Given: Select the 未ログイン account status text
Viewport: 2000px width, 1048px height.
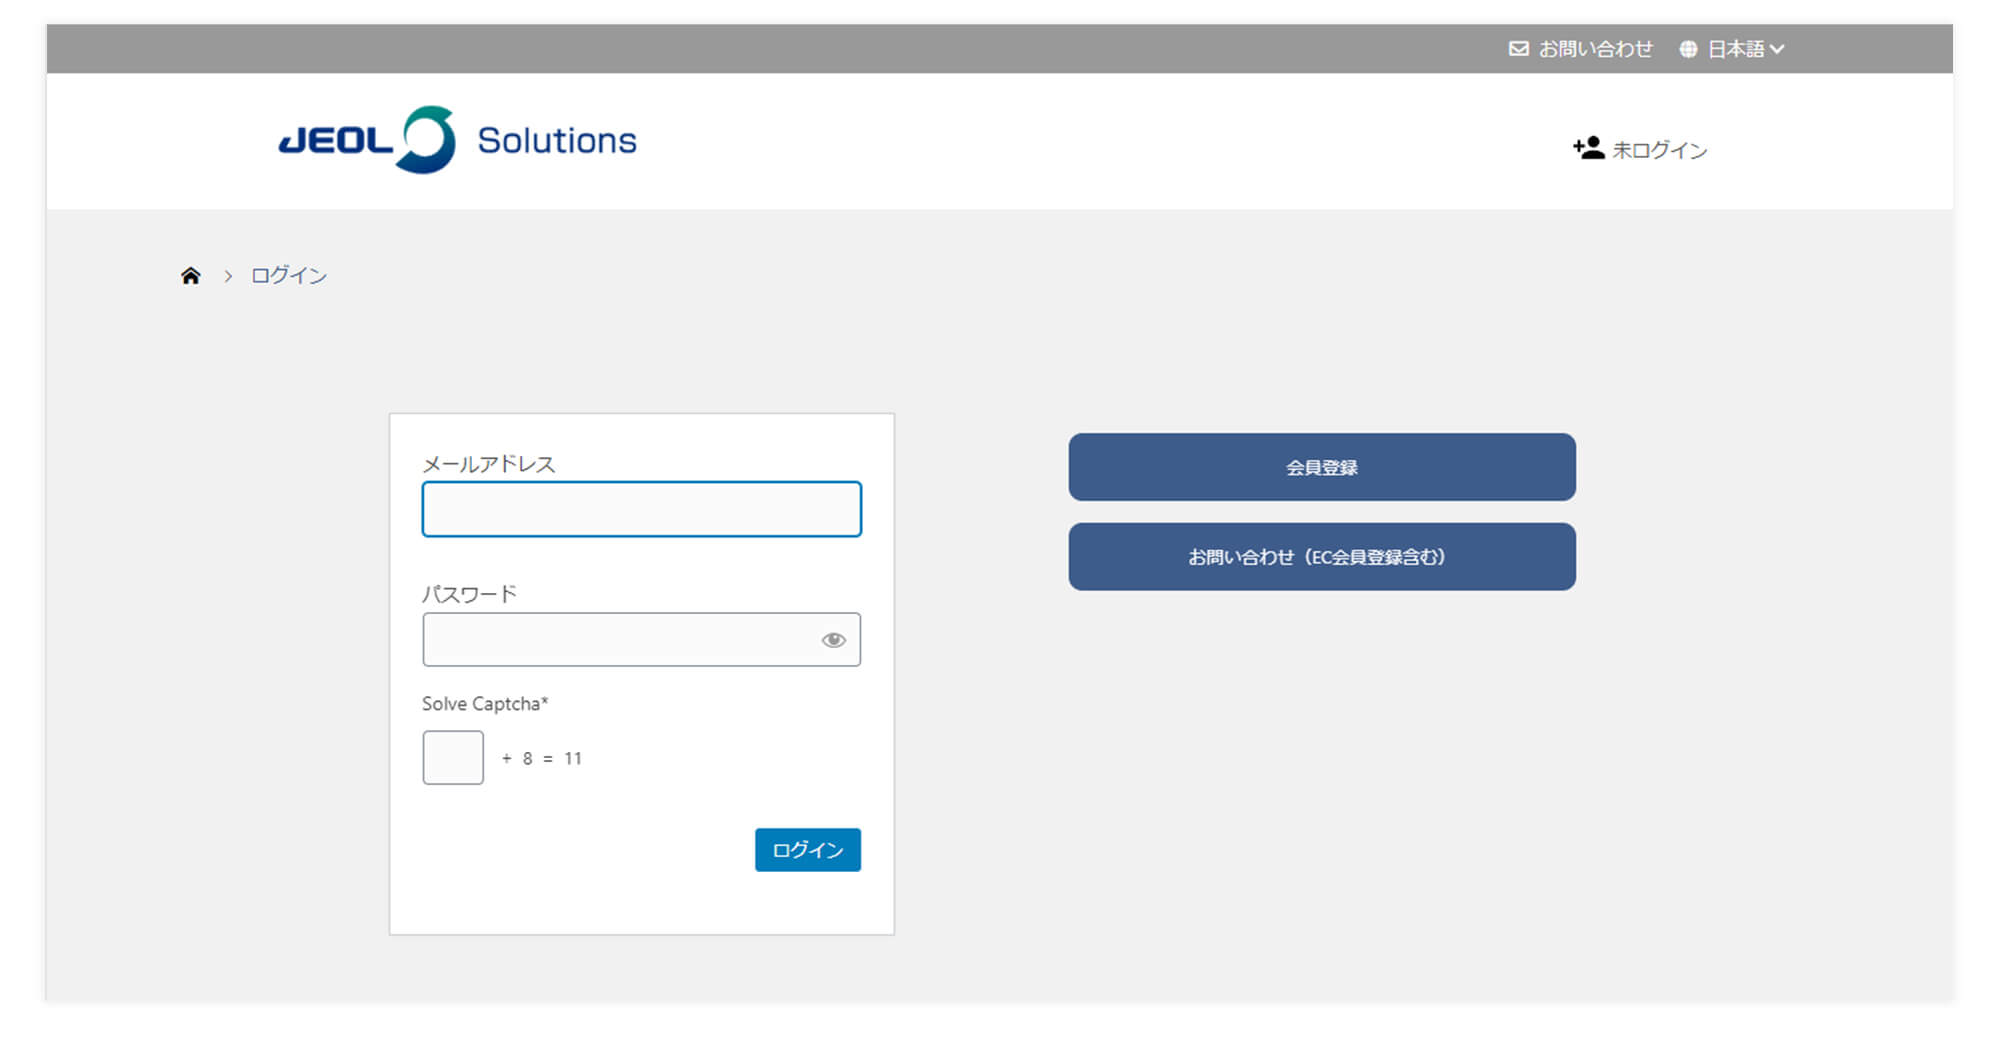Looking at the screenshot, I should click(1659, 150).
